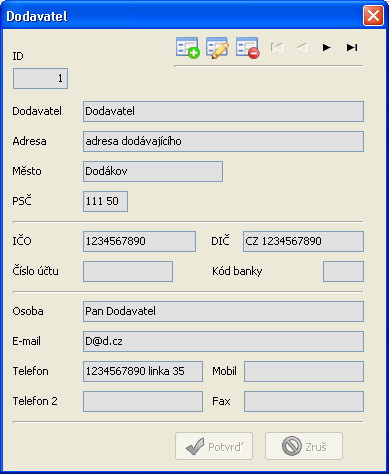
Task: Go to the next record
Action: (327, 48)
